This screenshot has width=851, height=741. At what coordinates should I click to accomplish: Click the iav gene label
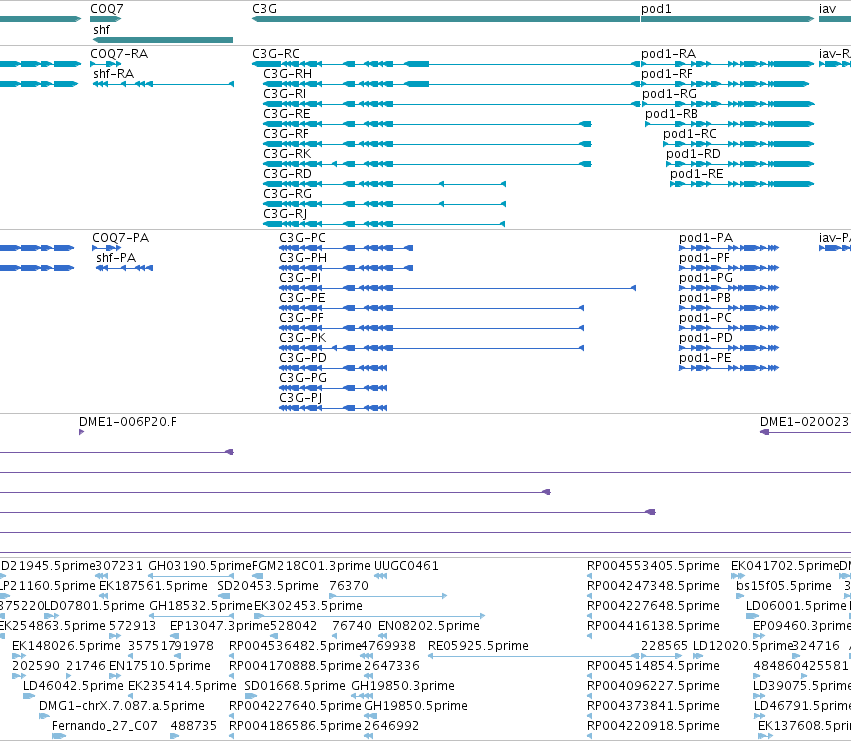(827, 9)
